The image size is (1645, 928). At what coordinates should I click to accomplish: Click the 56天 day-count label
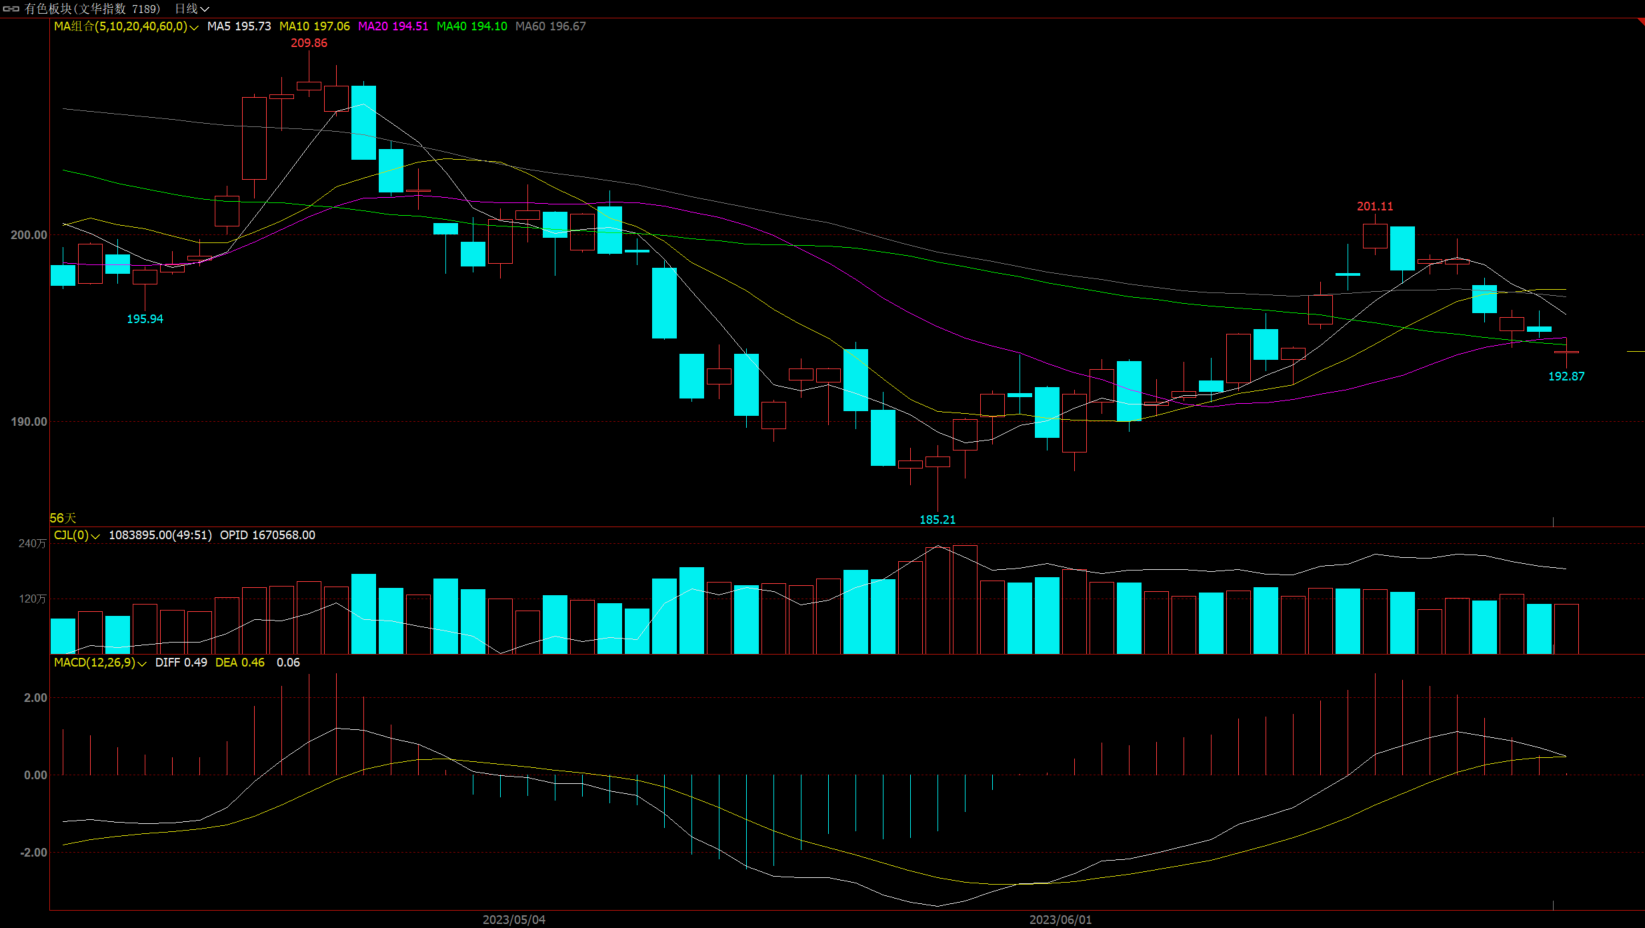63,518
